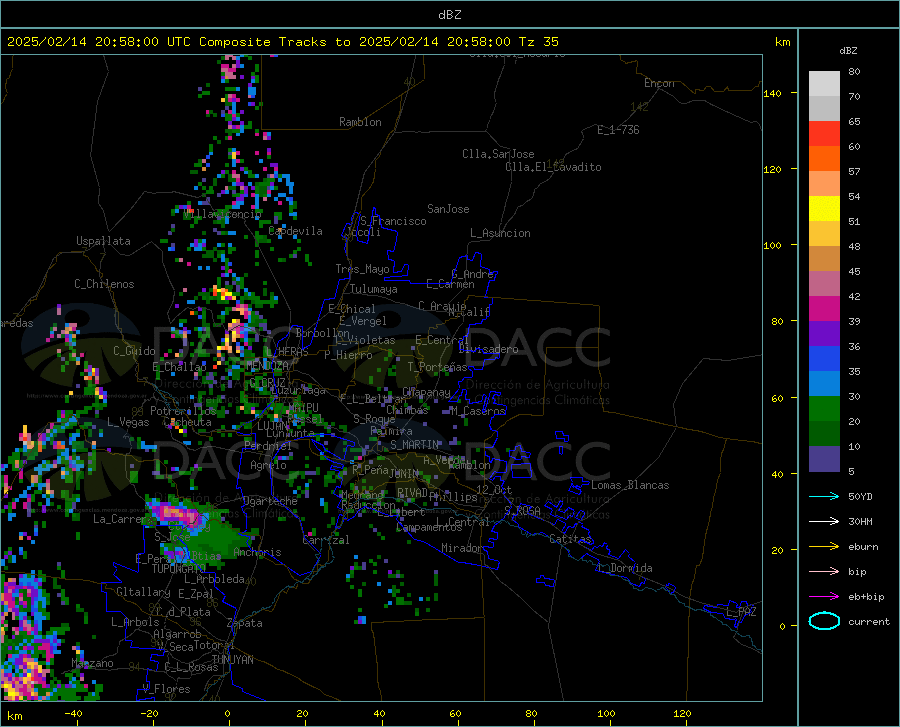This screenshot has height=727, width=900.
Task: Pick the light blue 30–35 dBZ swatch
Action: point(824,384)
